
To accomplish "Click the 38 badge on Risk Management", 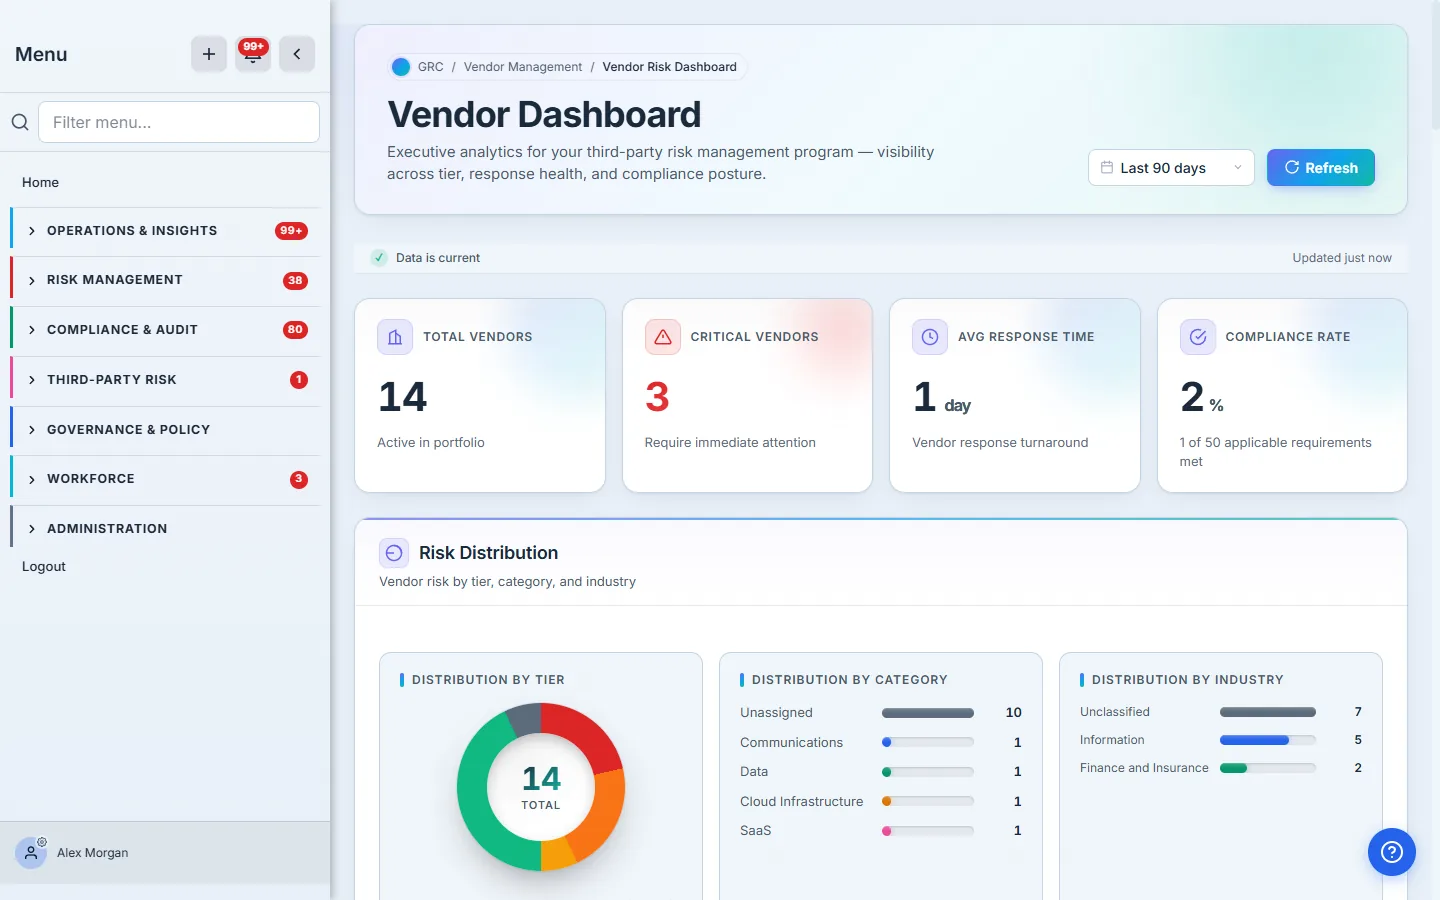I will 295,281.
